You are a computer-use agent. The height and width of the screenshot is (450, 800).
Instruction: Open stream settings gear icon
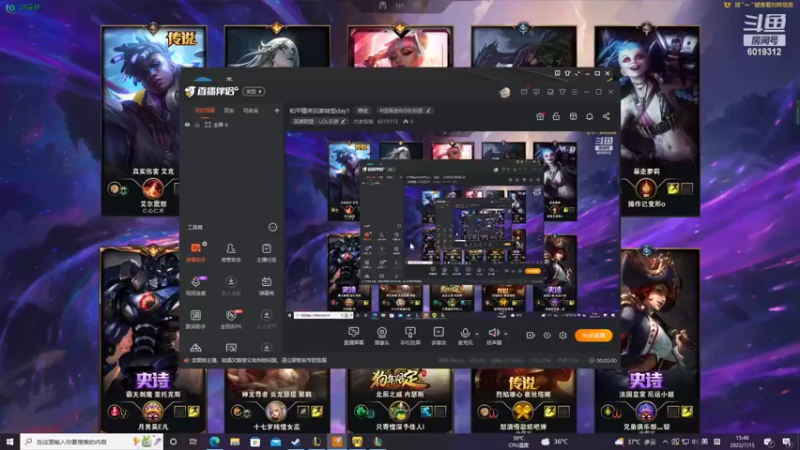click(x=563, y=335)
